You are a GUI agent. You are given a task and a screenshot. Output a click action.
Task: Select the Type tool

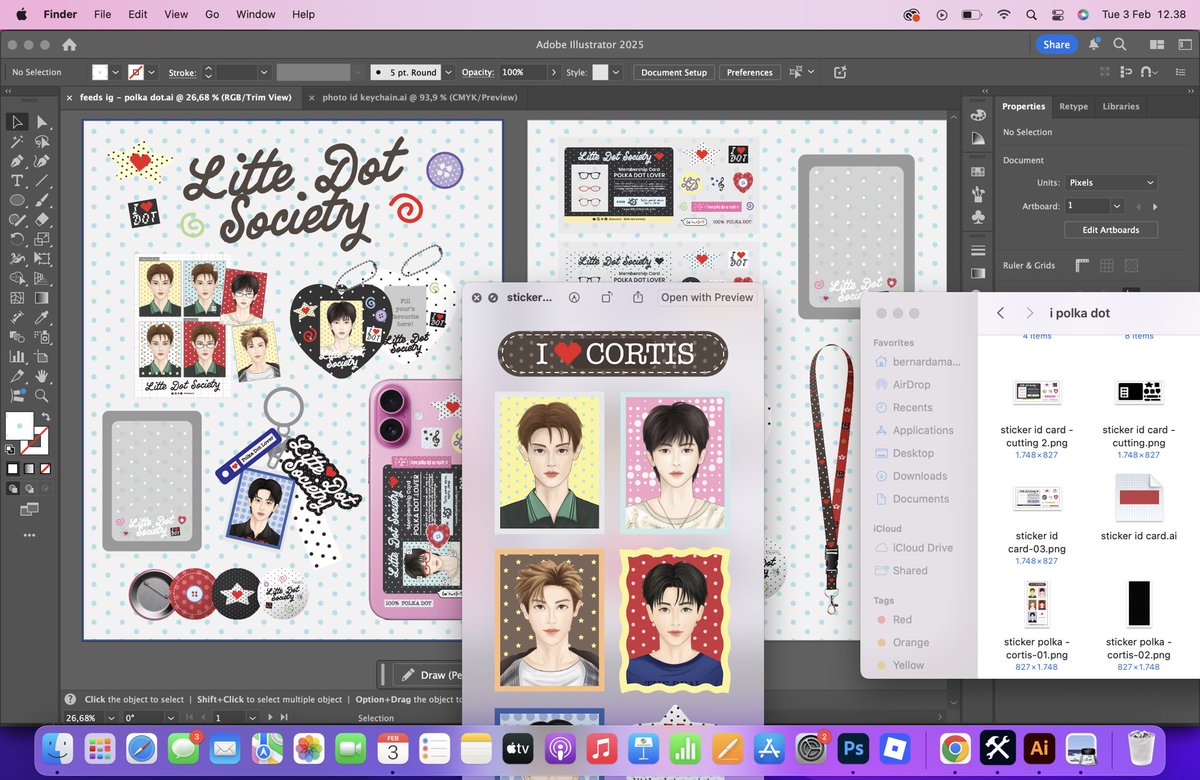click(x=17, y=181)
